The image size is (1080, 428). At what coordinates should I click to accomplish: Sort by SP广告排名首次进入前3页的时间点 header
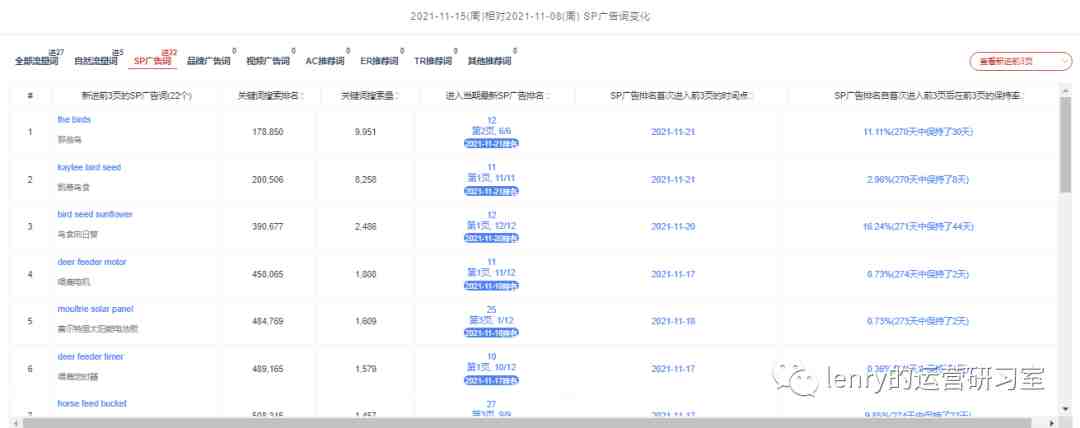point(681,96)
